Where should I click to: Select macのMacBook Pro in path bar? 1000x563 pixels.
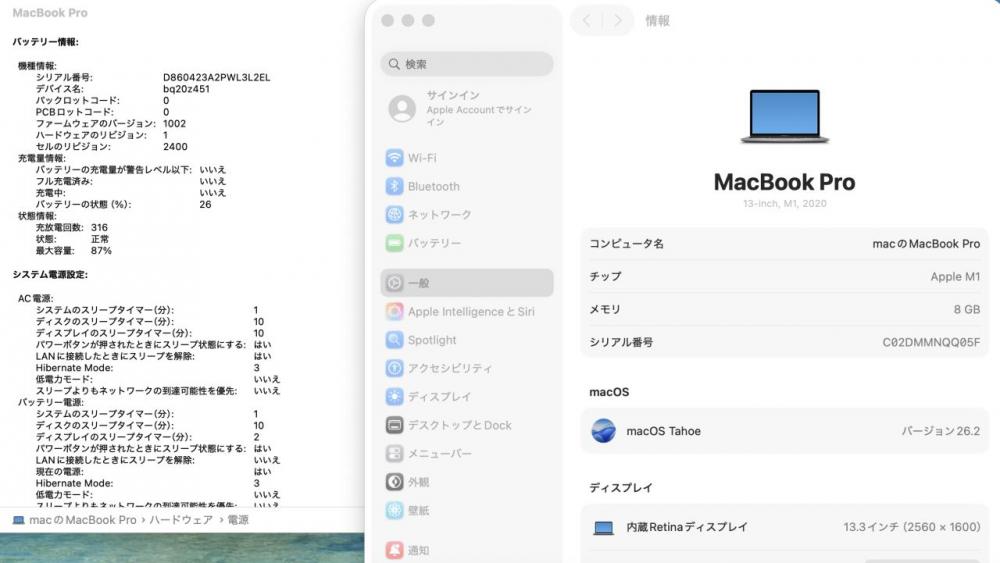83,520
